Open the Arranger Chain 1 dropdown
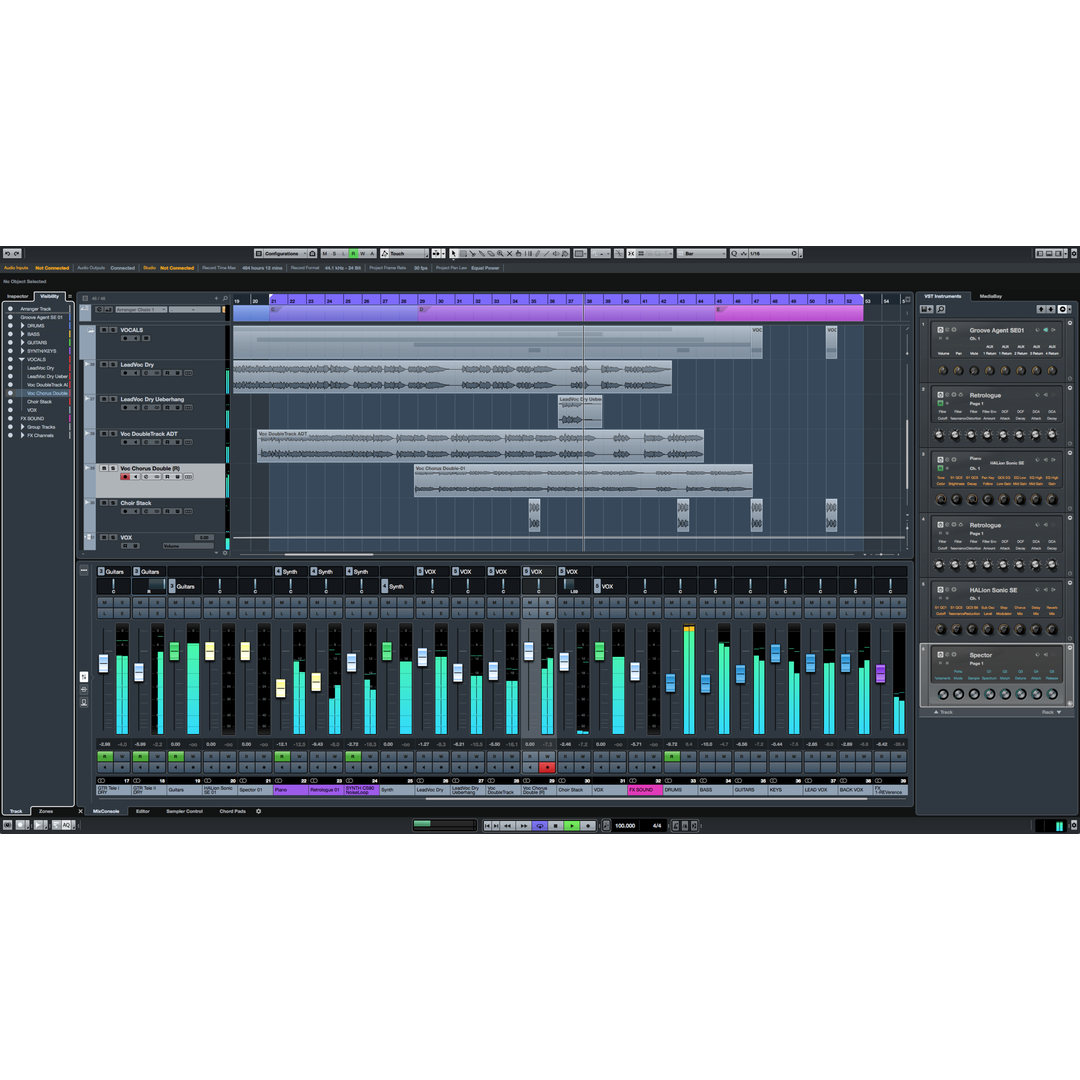The image size is (1080, 1080). tap(165, 310)
